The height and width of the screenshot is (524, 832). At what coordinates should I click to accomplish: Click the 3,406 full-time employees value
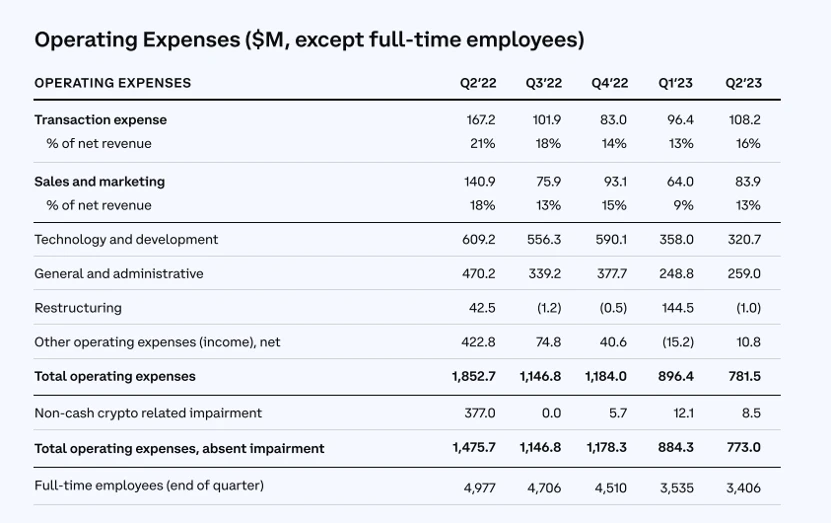click(x=742, y=486)
